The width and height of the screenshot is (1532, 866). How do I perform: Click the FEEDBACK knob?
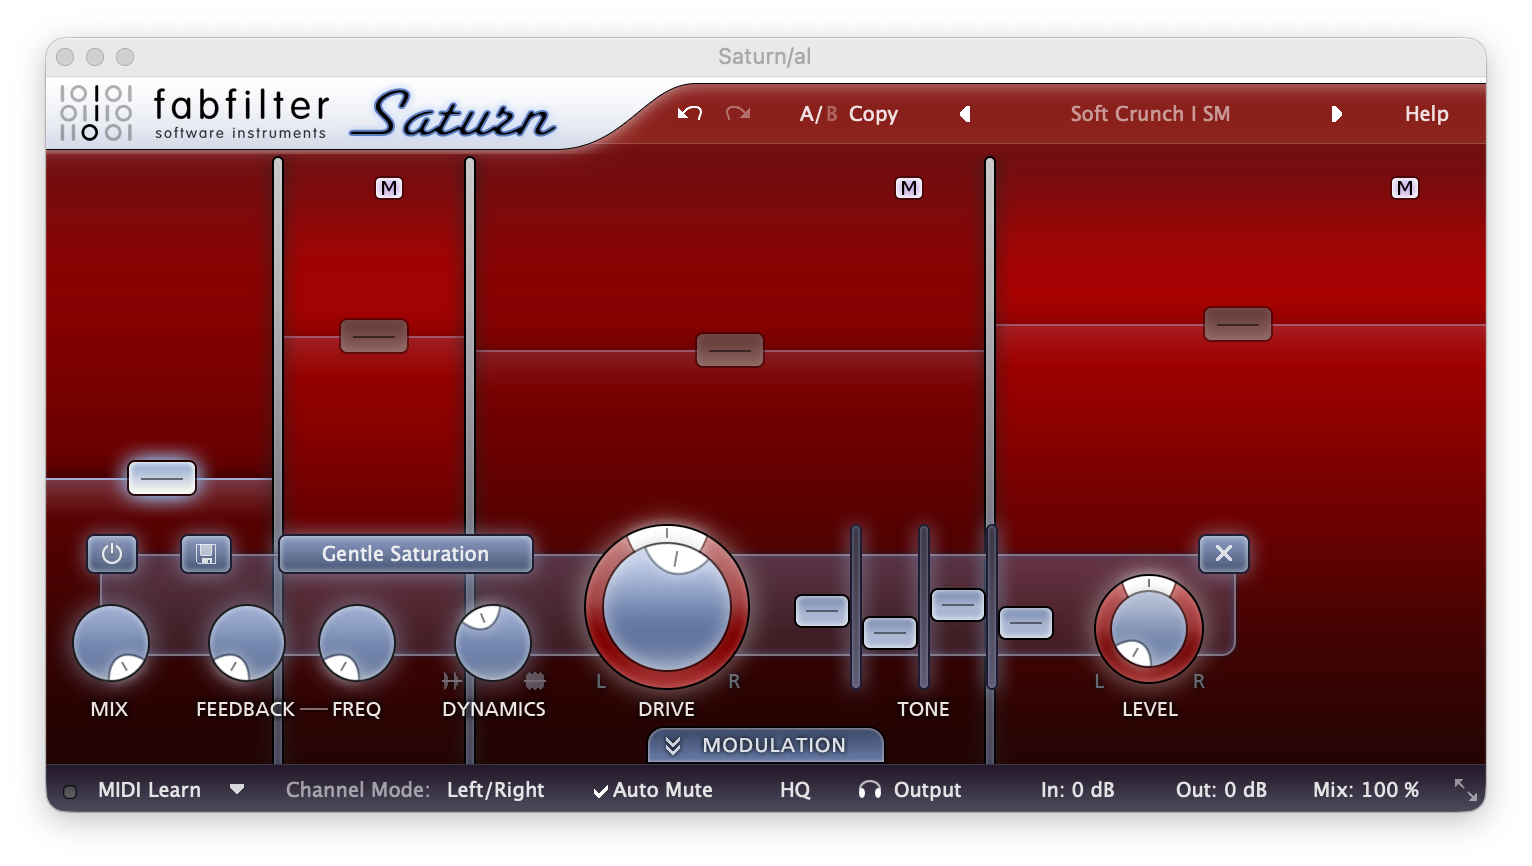tap(247, 643)
